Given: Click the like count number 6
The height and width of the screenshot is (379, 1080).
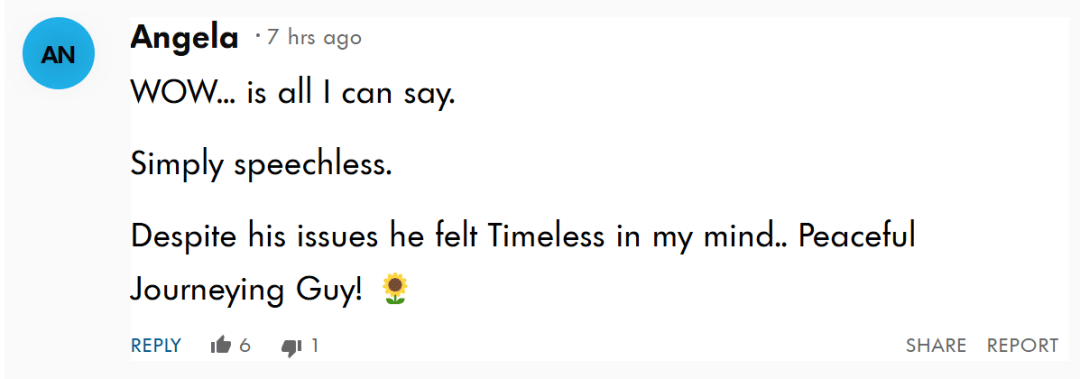Looking at the screenshot, I should coord(245,345).
